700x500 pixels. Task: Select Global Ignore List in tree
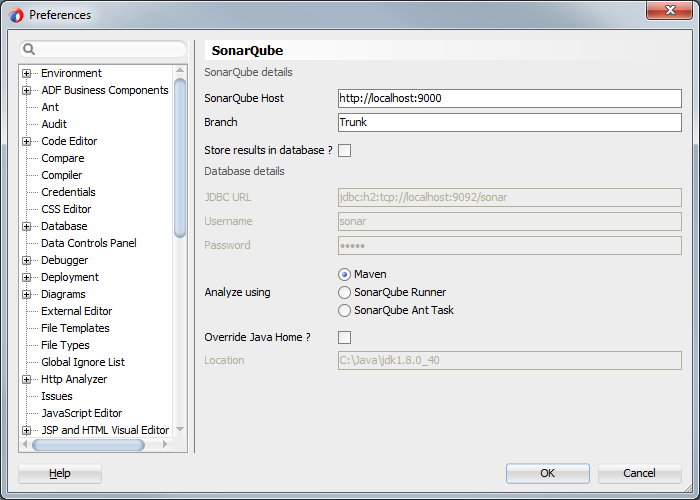click(82, 362)
